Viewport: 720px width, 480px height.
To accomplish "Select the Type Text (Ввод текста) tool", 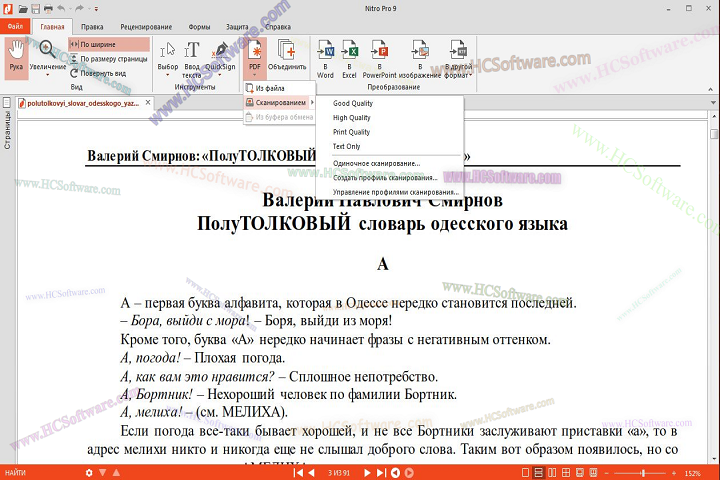I will coord(192,55).
